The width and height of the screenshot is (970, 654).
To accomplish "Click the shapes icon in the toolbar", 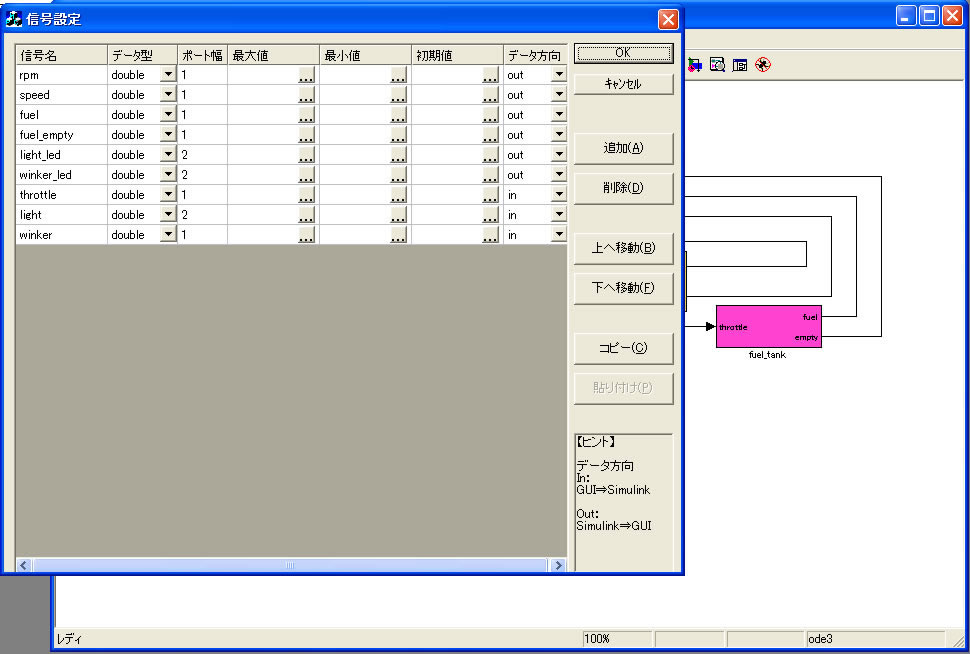I will click(694, 65).
